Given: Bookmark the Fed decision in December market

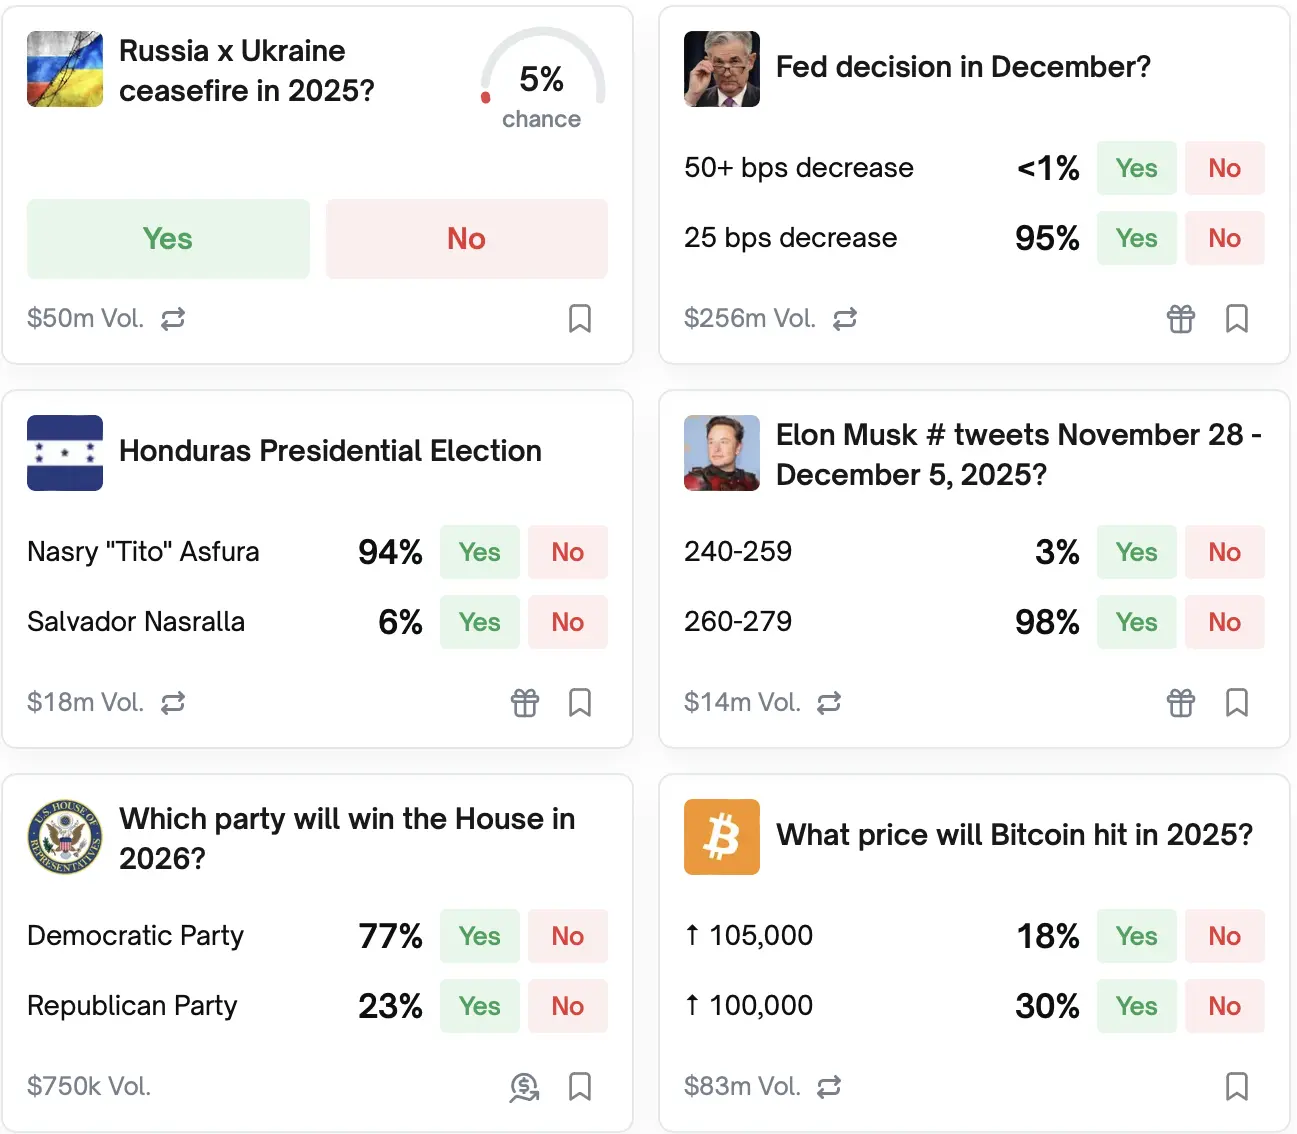Looking at the screenshot, I should click(1237, 318).
